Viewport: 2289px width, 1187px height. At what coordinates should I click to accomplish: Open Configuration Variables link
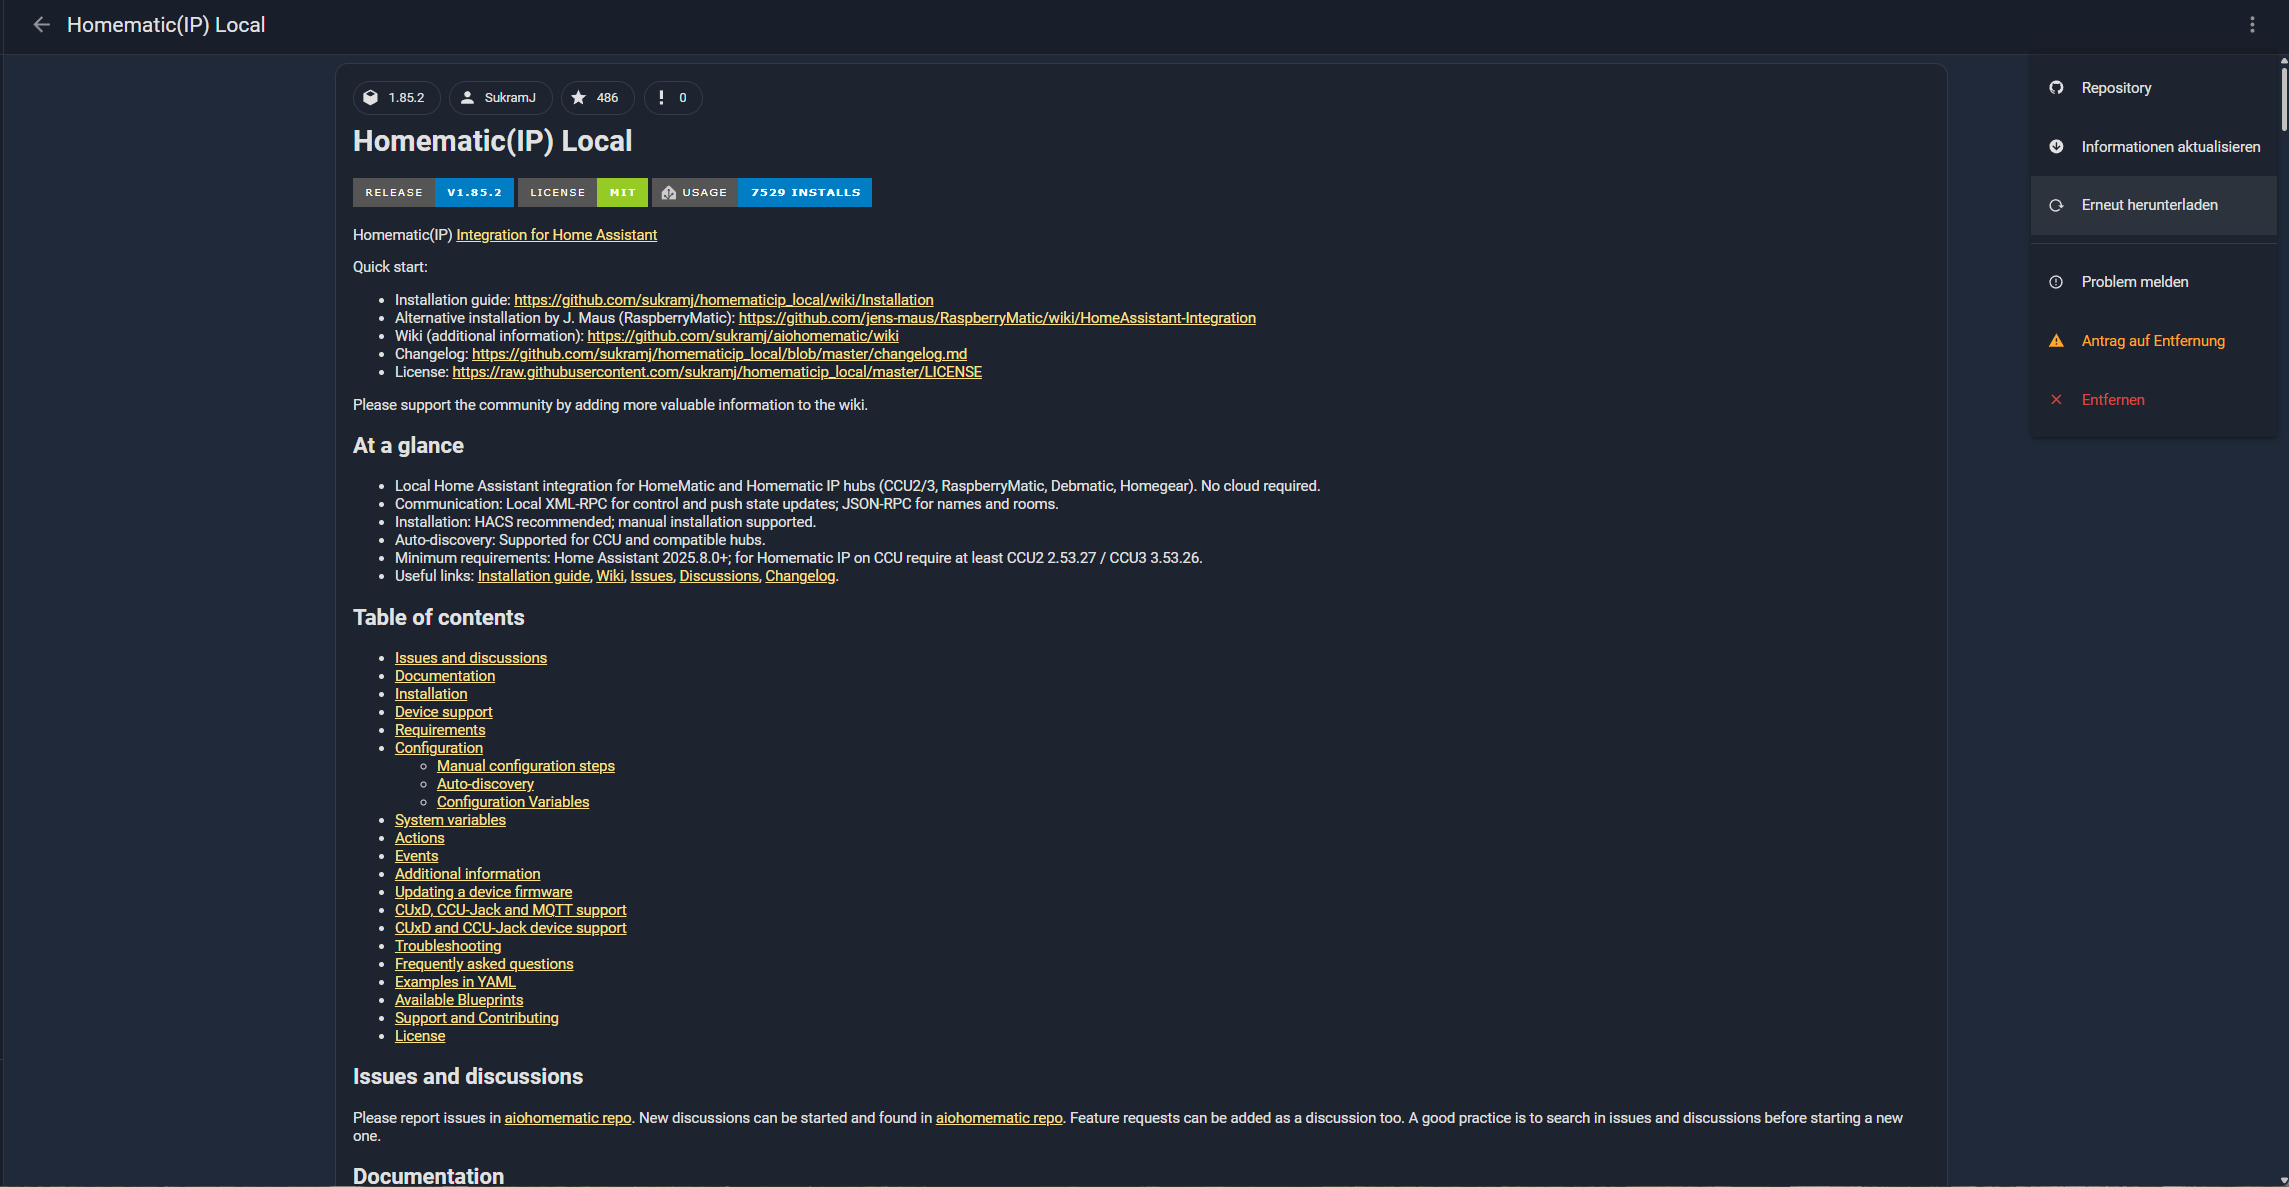click(x=513, y=802)
